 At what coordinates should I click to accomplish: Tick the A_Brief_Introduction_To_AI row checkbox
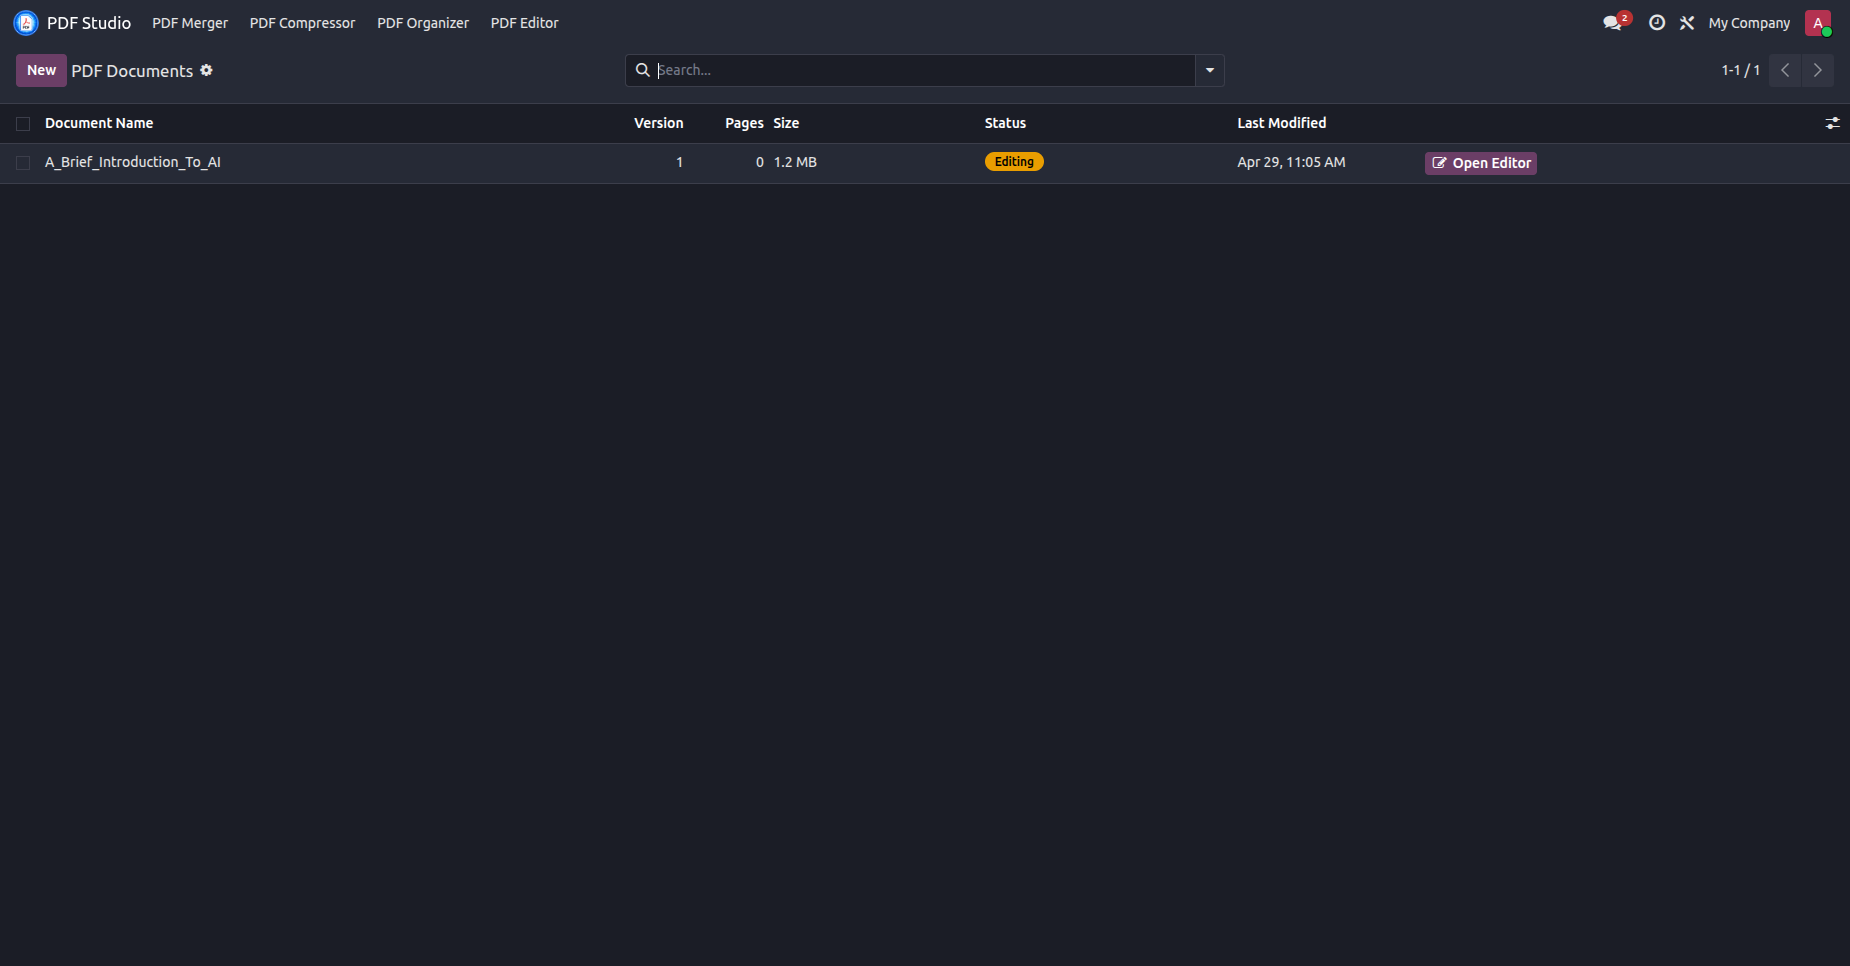23,163
